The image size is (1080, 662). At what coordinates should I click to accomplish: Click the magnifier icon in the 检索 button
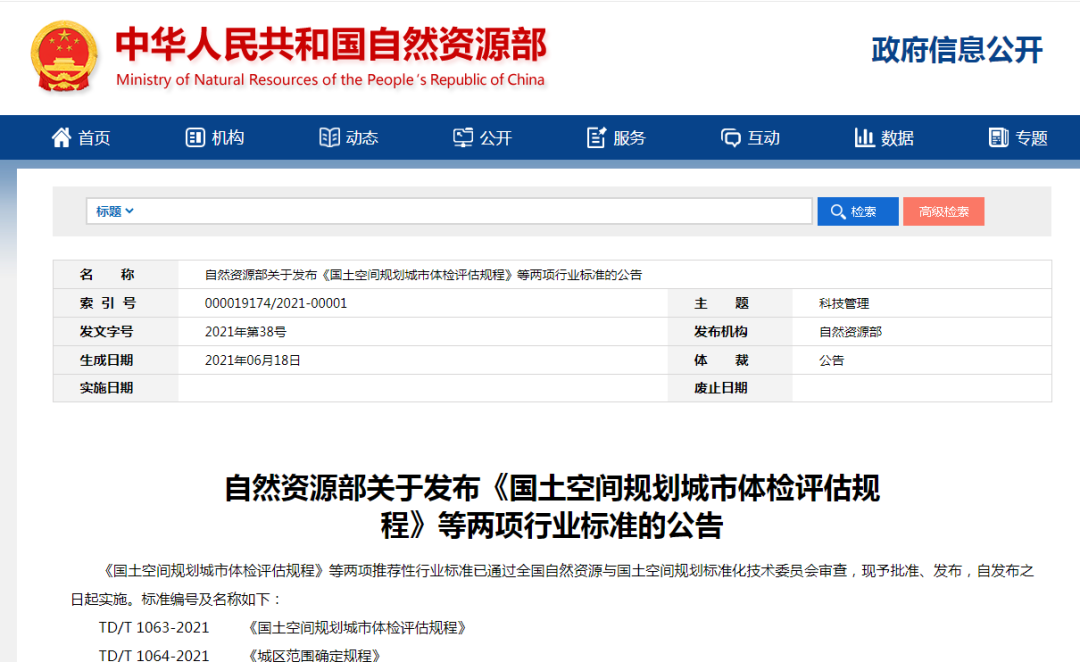pyautogui.click(x=838, y=211)
